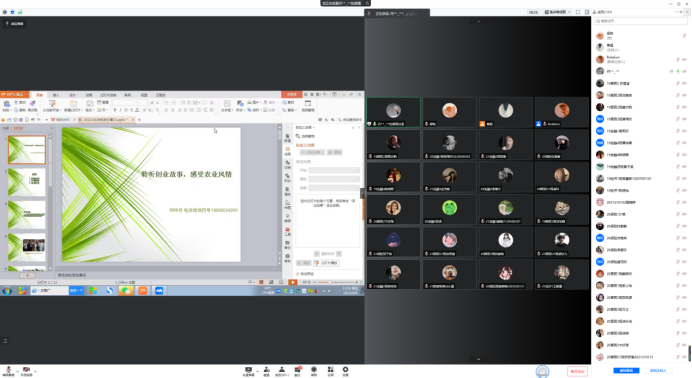Open the Insert tab in WPS ribbon
The height and width of the screenshot is (378, 692).
56,95
